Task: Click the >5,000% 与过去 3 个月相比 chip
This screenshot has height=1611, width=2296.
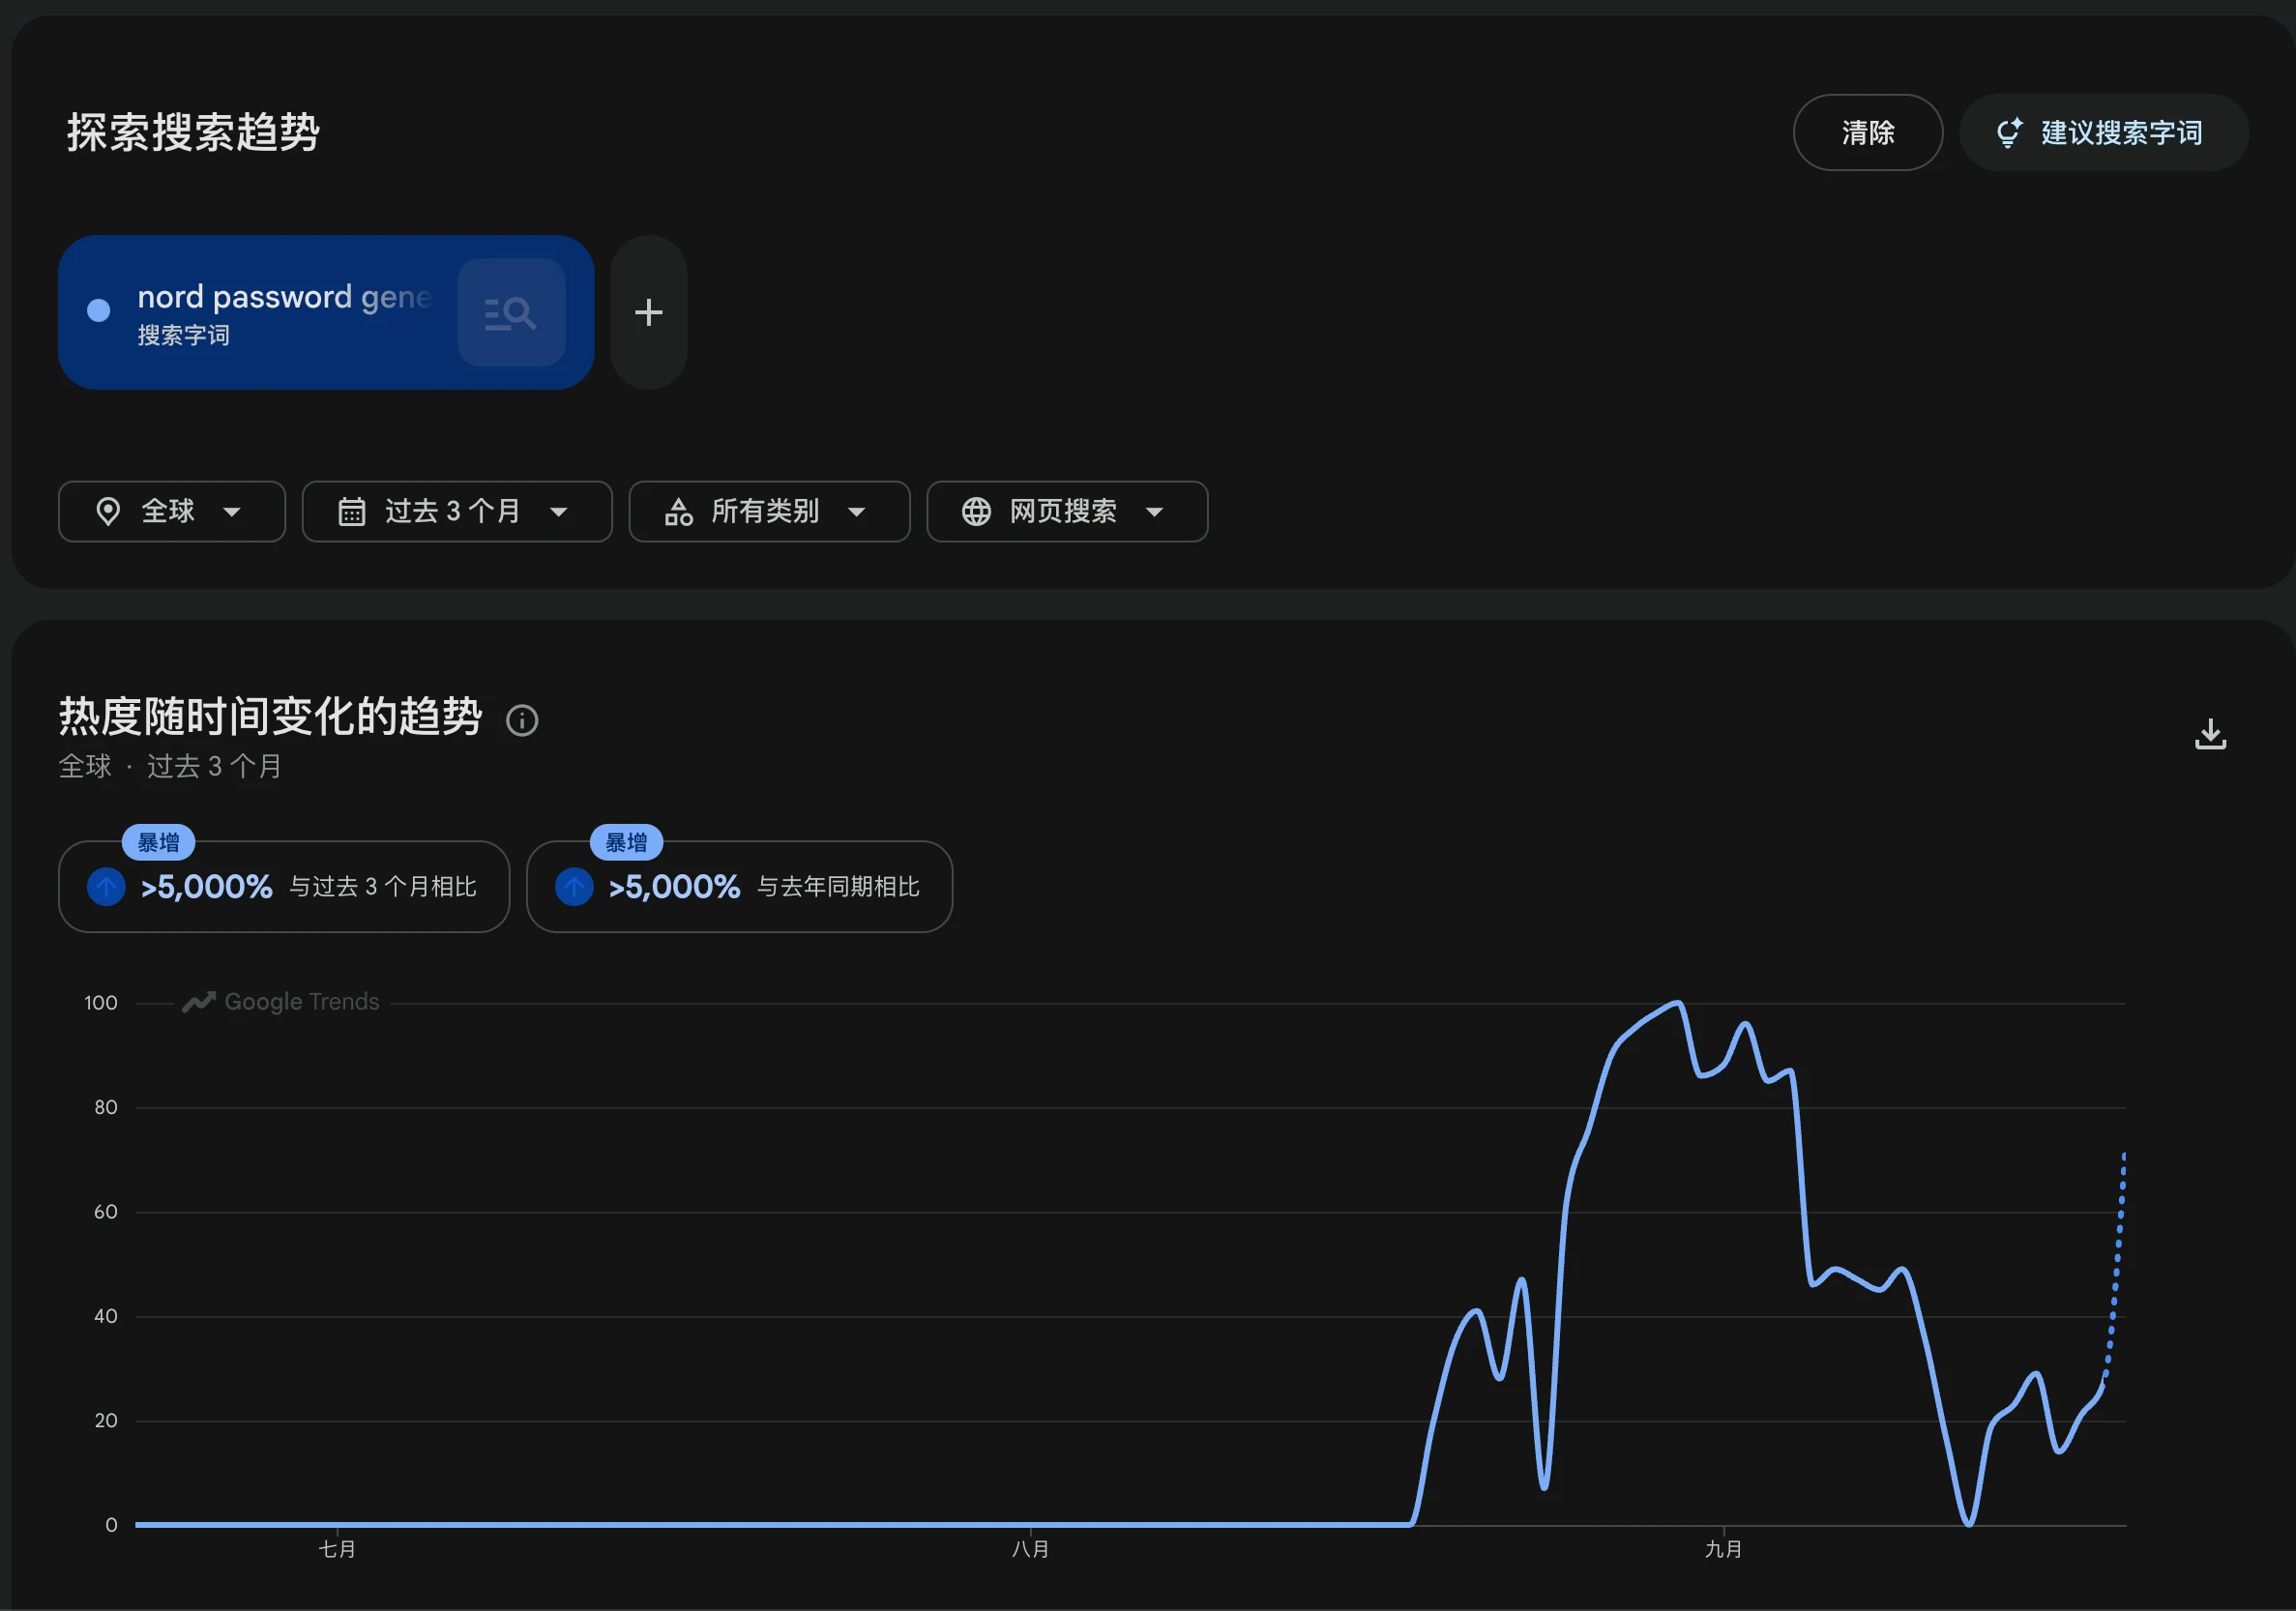Action: click(x=284, y=887)
